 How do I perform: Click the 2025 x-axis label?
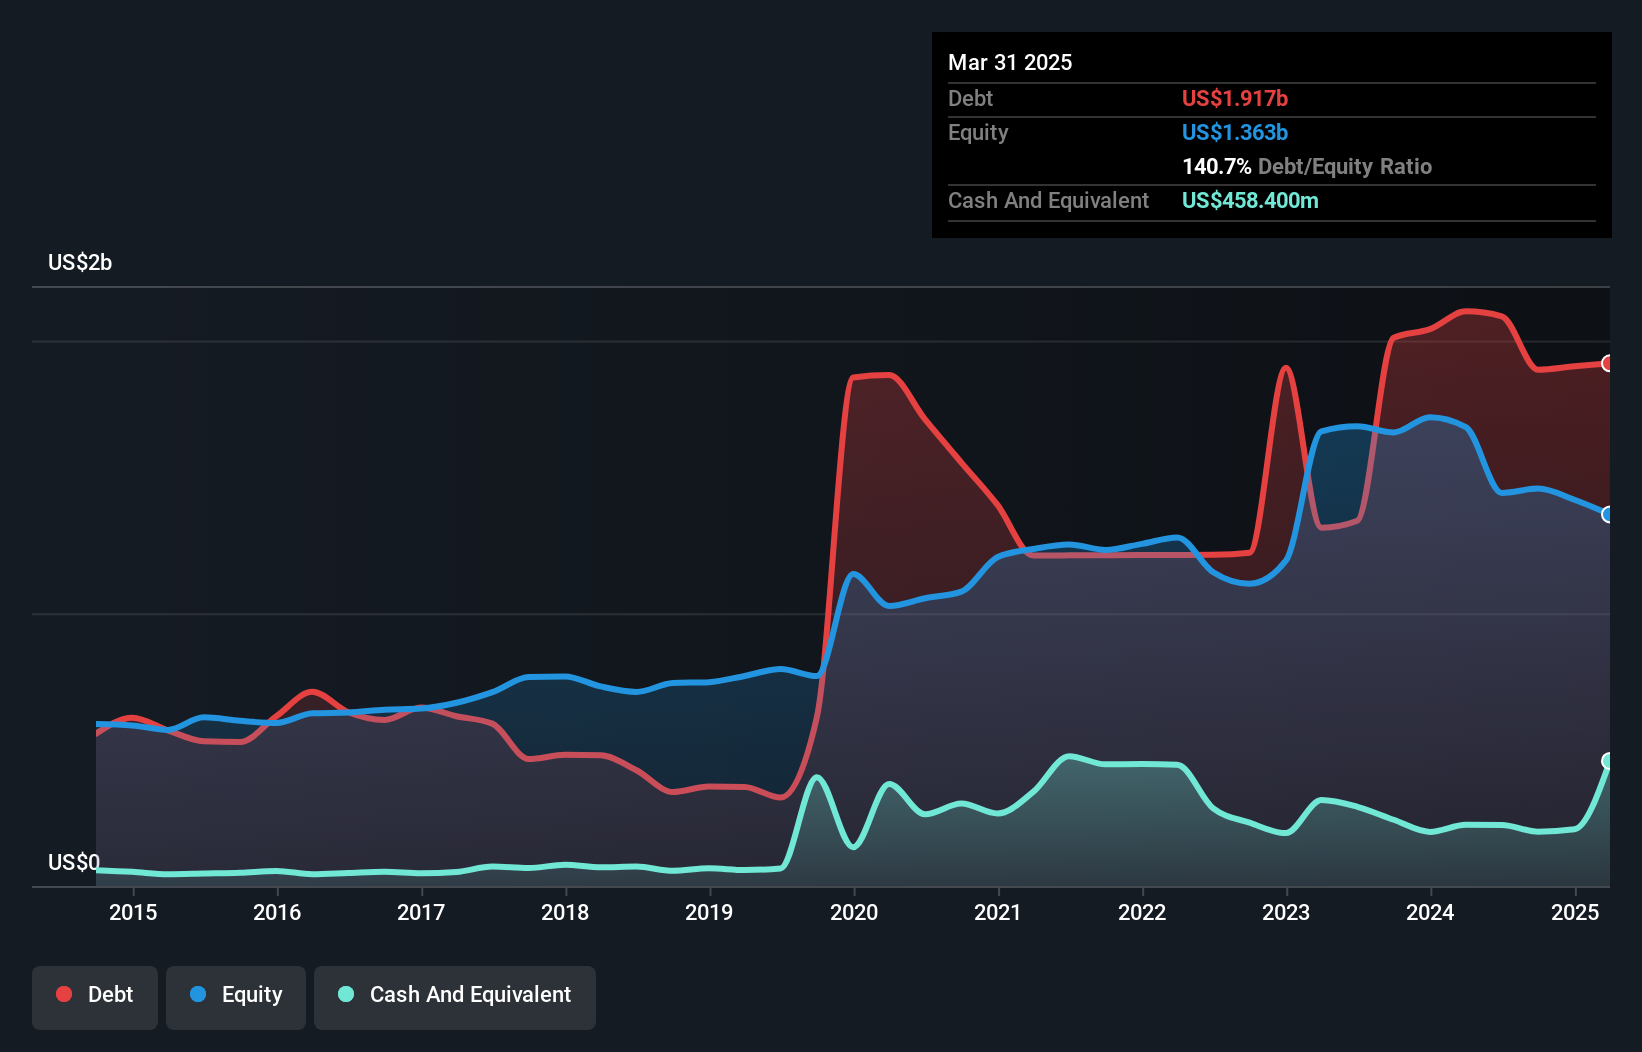coord(1575,912)
